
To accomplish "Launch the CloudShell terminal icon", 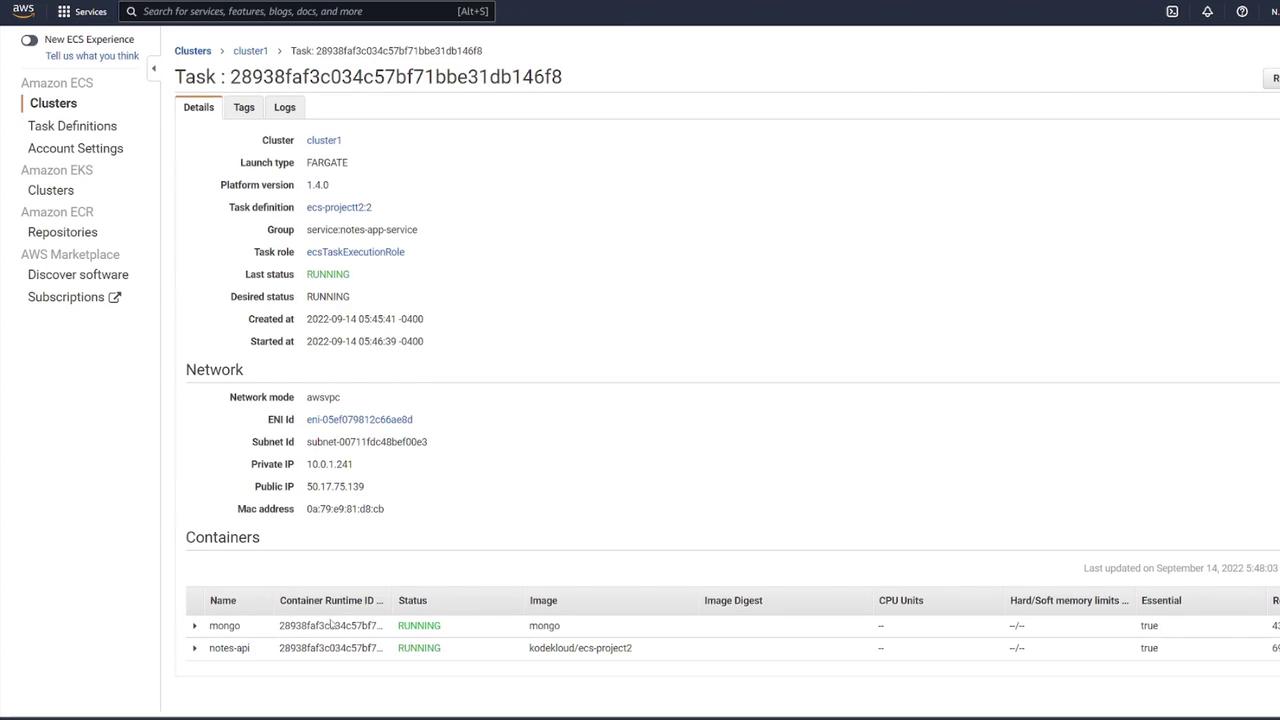I will pyautogui.click(x=1172, y=12).
